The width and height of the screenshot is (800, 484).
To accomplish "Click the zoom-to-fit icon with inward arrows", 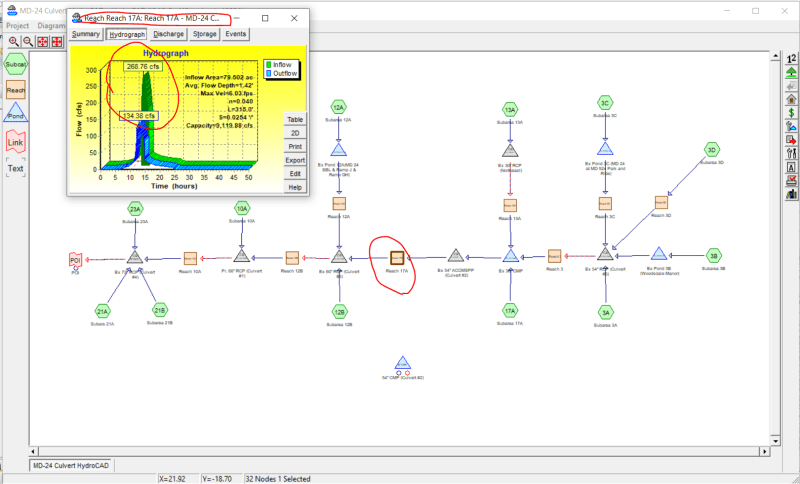I will (42, 42).
